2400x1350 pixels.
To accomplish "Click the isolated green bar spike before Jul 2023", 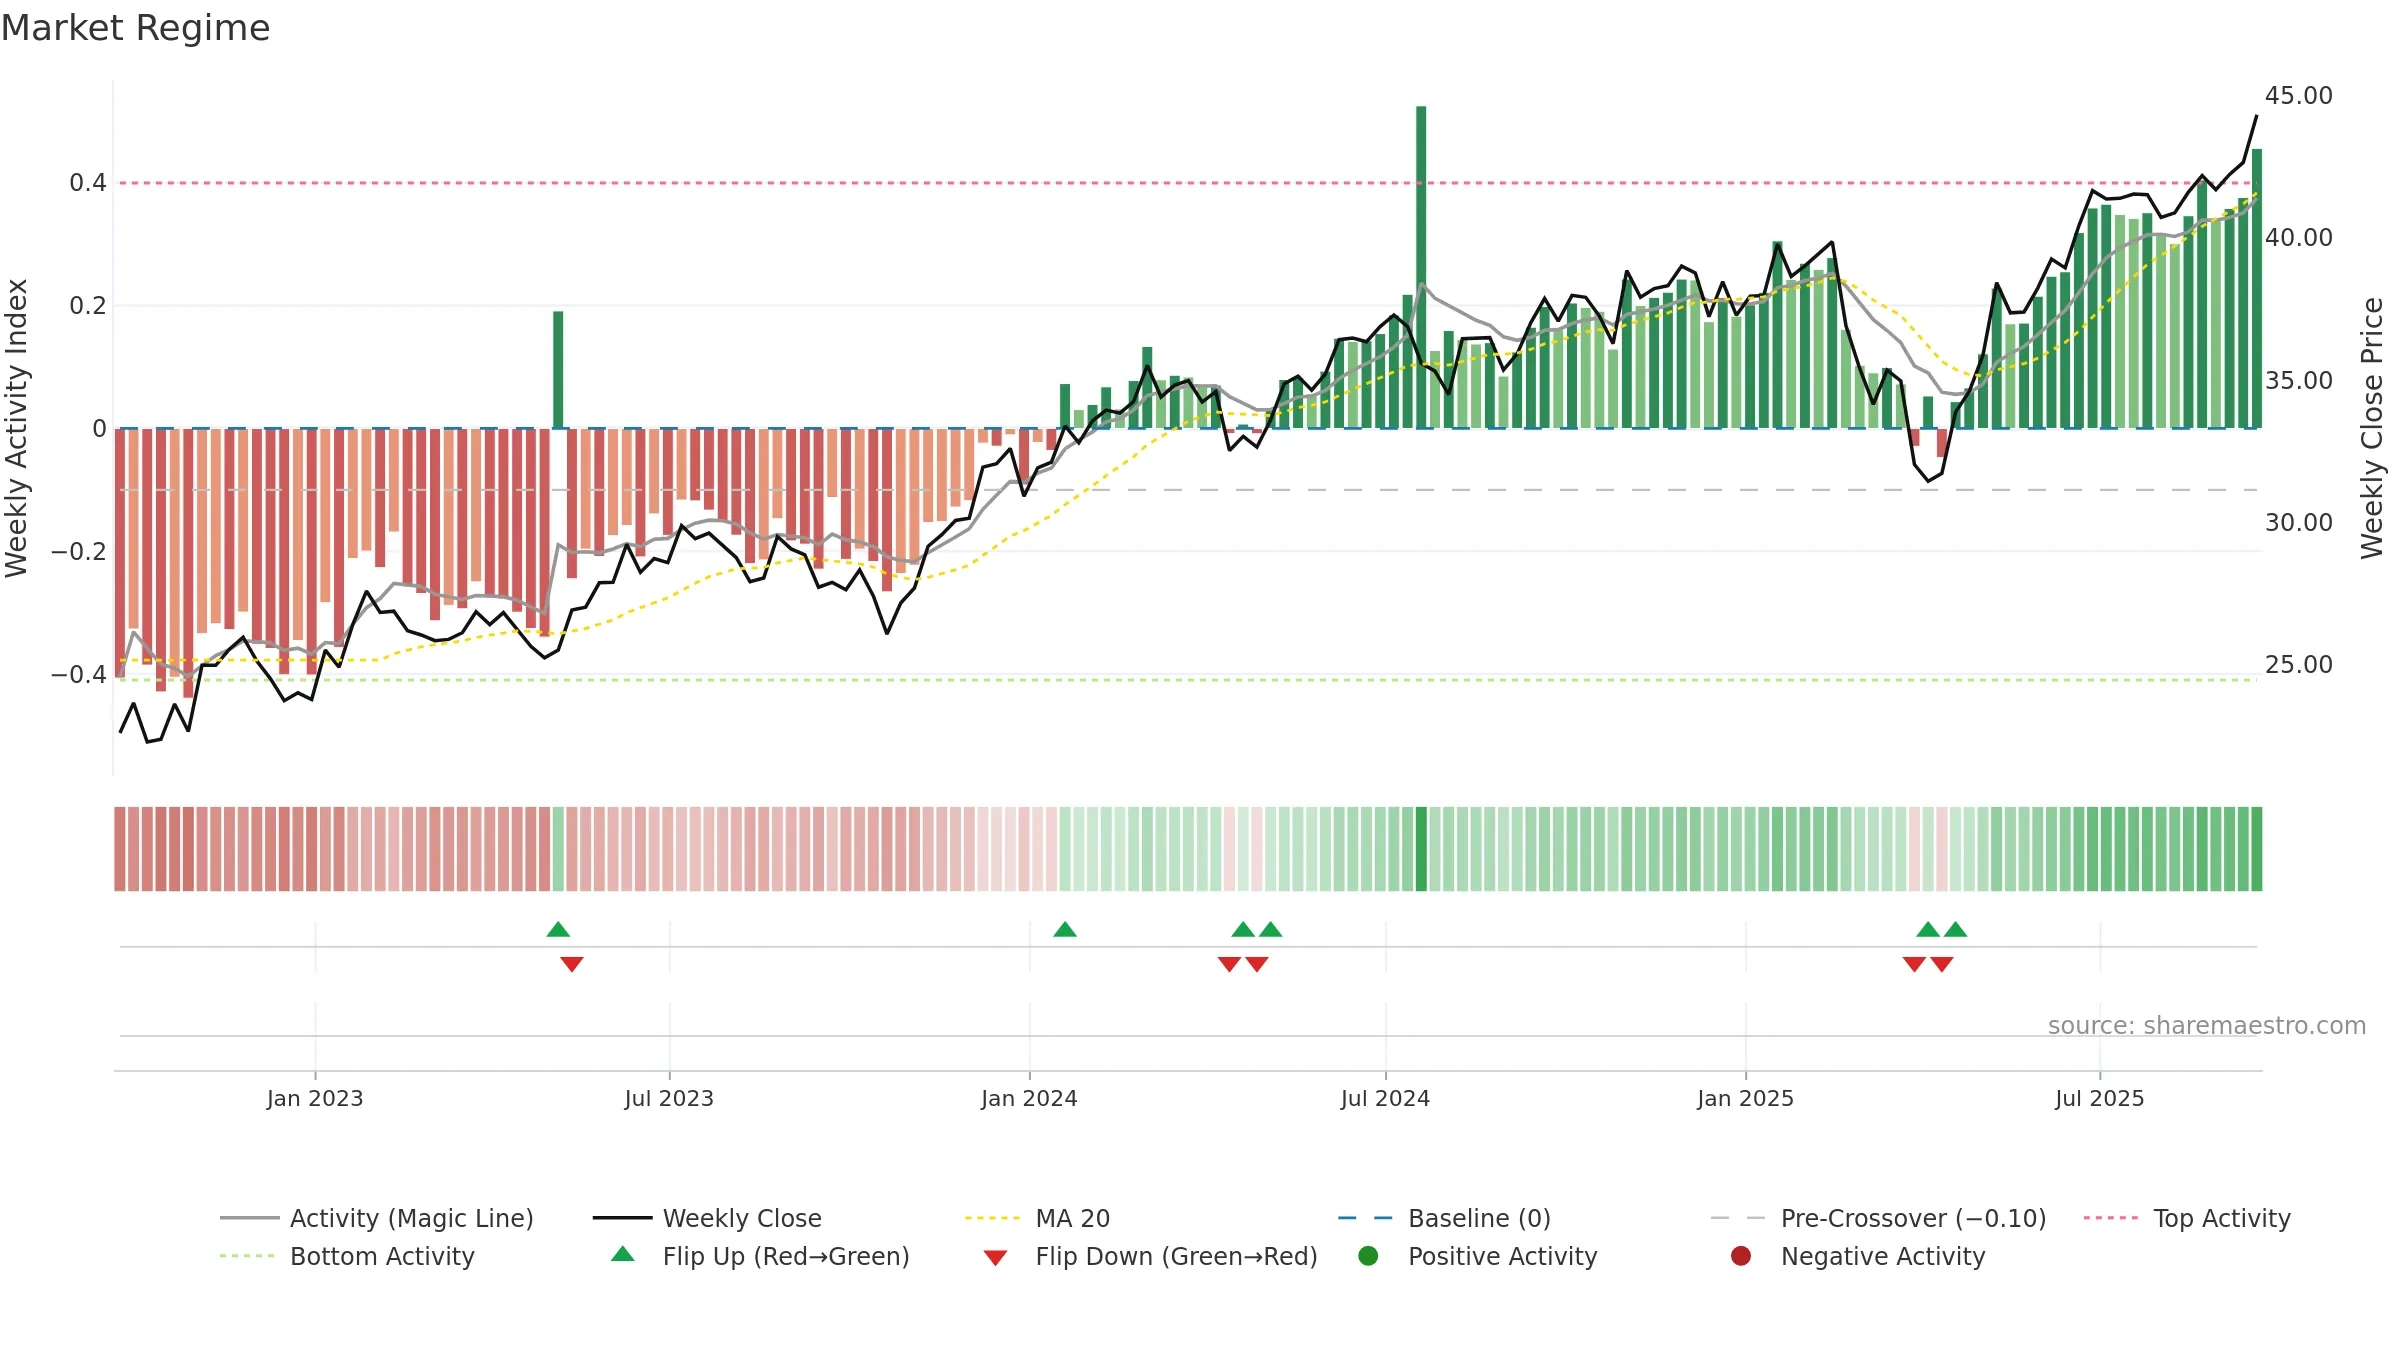I will (558, 370).
